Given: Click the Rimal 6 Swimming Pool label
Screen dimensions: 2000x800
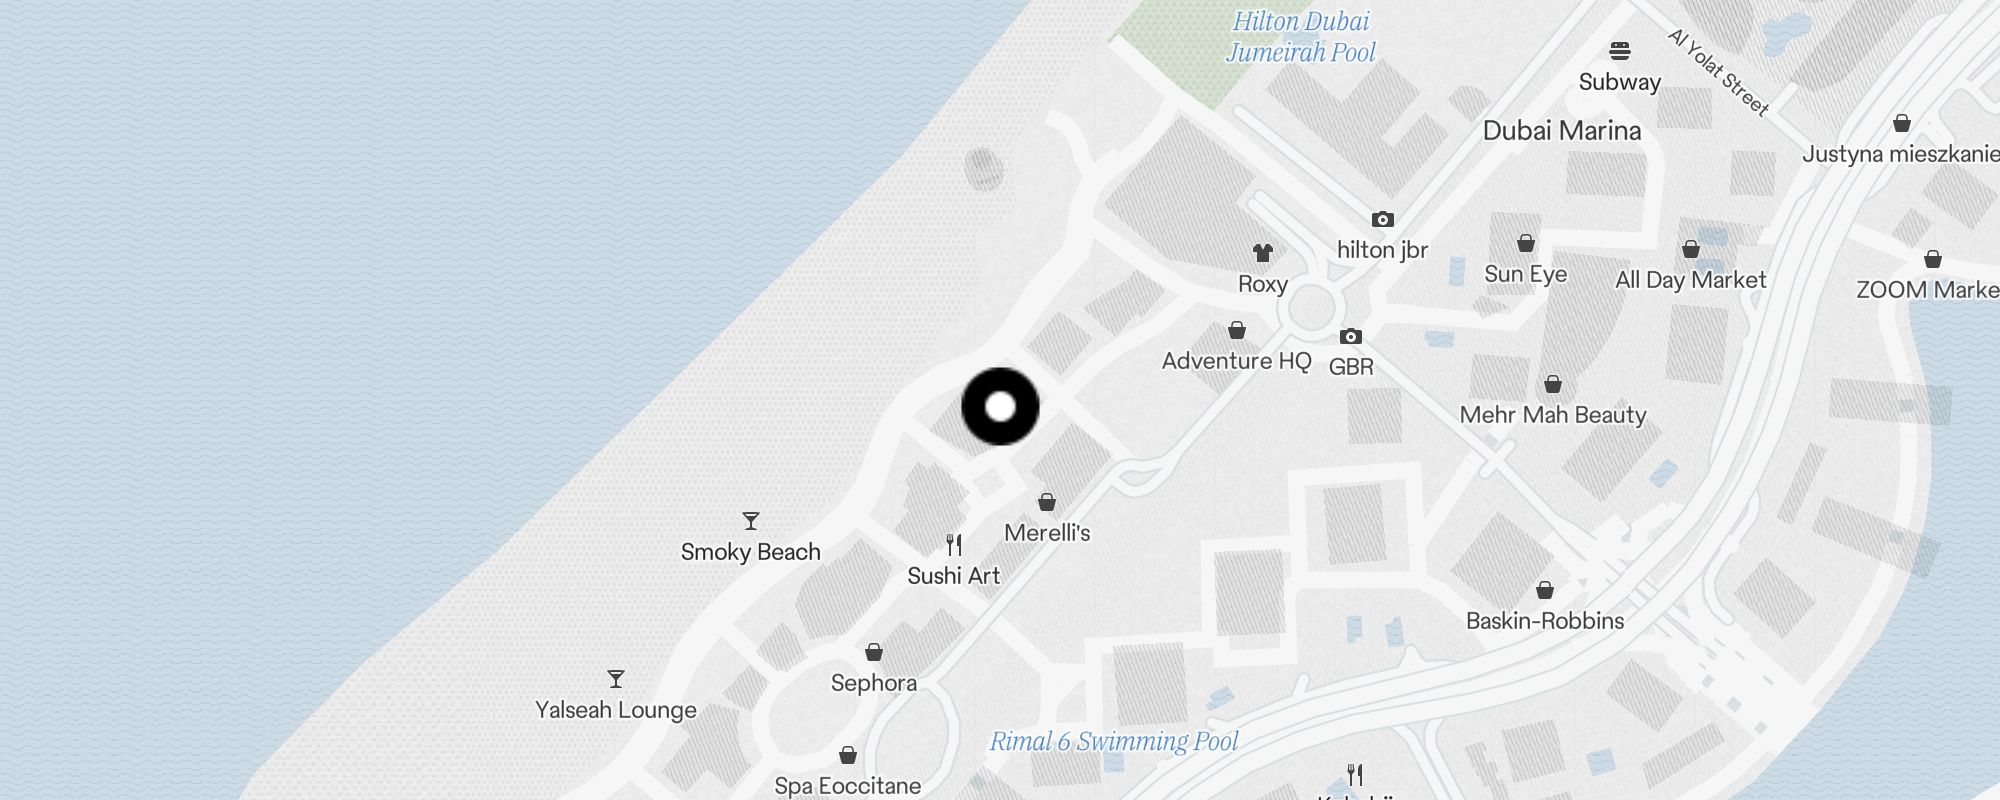Looking at the screenshot, I should (x=1114, y=741).
